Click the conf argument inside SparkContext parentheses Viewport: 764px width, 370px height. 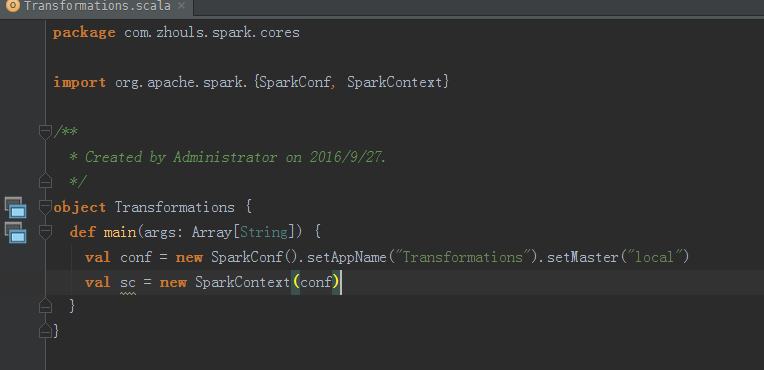[316, 282]
